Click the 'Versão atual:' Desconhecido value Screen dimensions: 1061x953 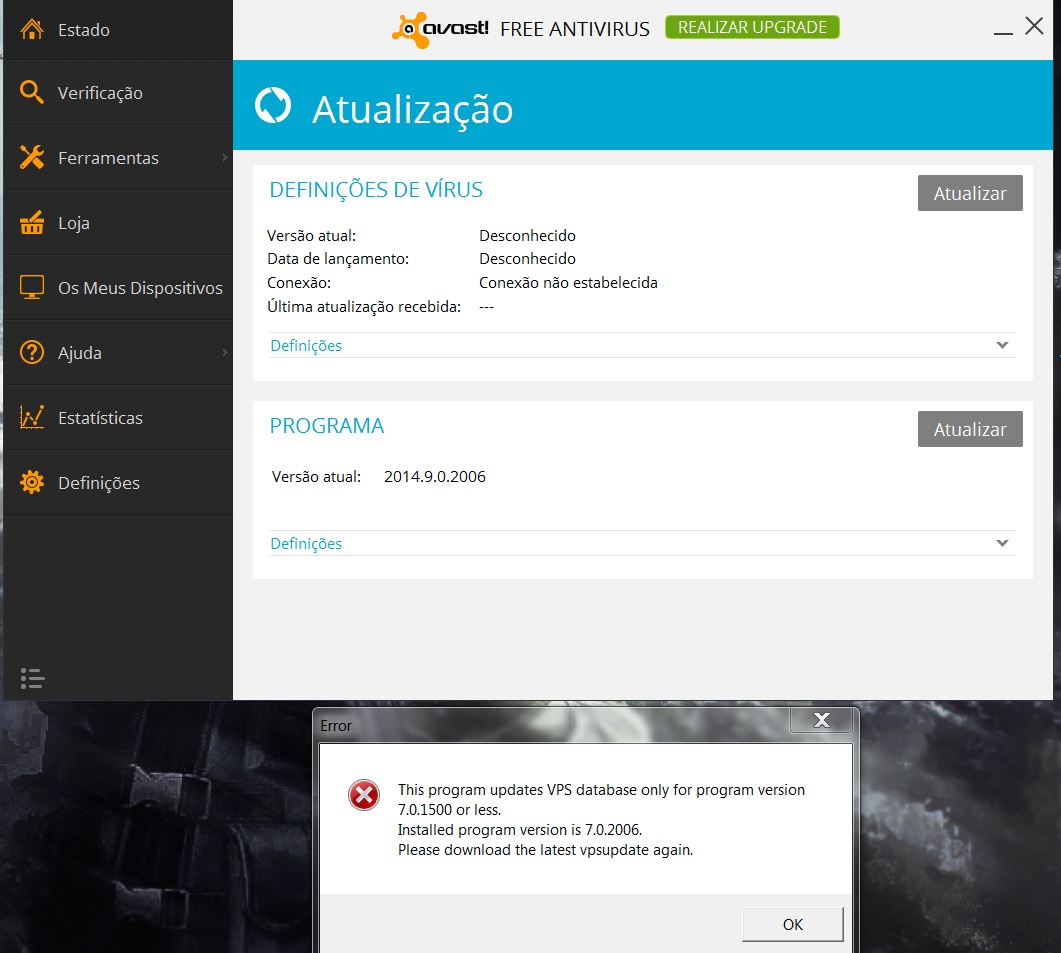527,236
